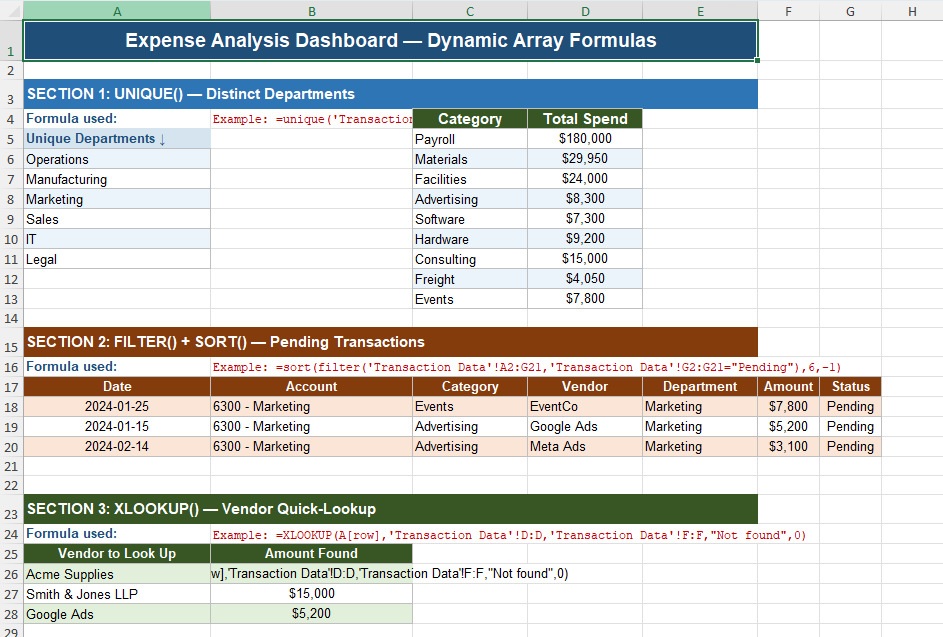Select column F header

pos(788,11)
